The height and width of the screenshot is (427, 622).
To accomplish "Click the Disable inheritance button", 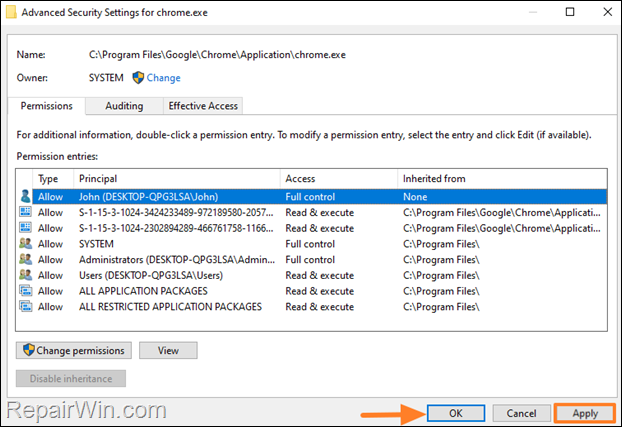I will (x=71, y=379).
